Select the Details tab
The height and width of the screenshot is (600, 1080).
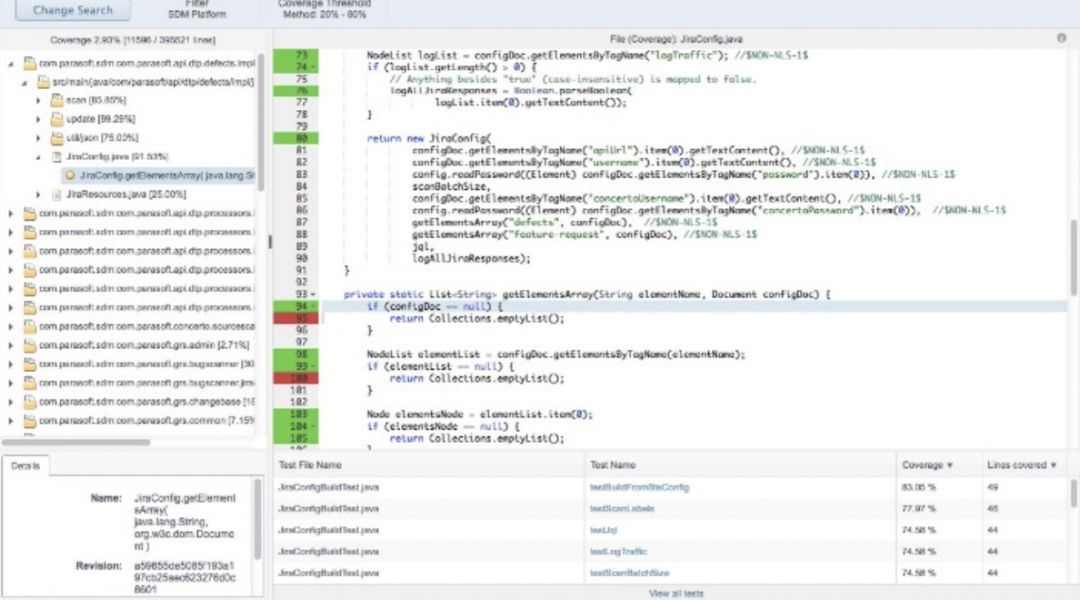coord(25,466)
